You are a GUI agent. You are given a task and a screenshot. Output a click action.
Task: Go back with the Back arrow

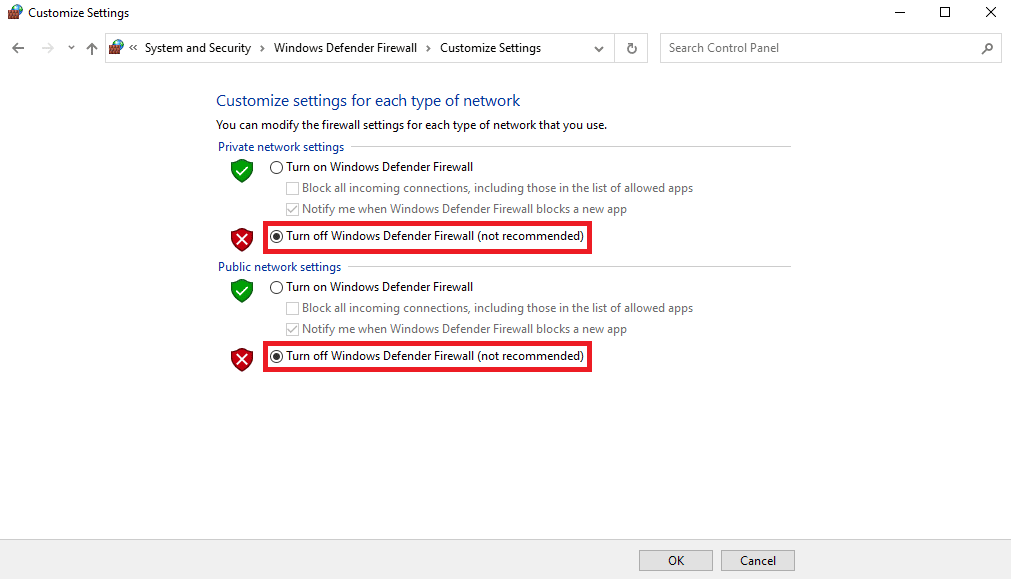pyautogui.click(x=18, y=48)
